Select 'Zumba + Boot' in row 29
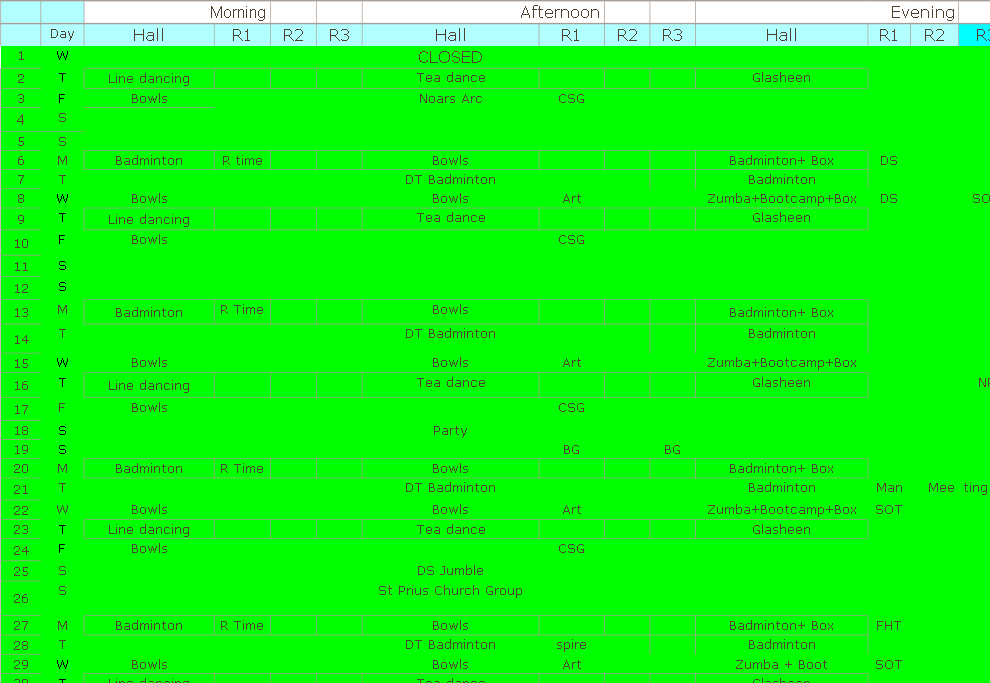This screenshot has height=683, width=990. [782, 665]
